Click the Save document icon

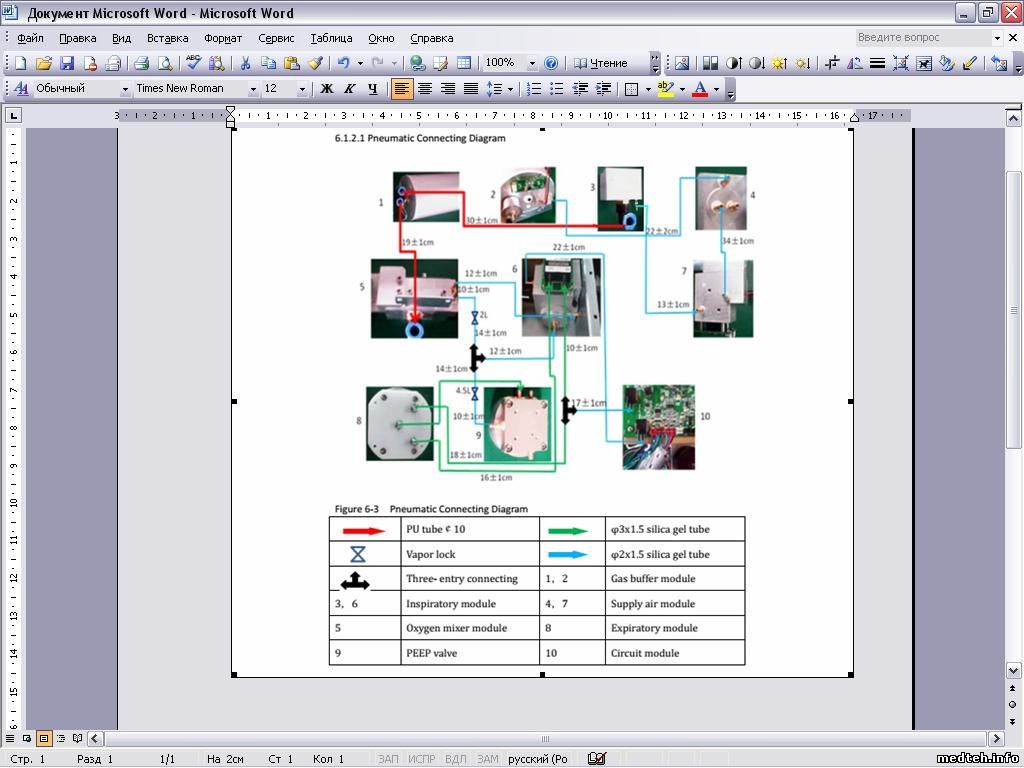click(x=67, y=63)
